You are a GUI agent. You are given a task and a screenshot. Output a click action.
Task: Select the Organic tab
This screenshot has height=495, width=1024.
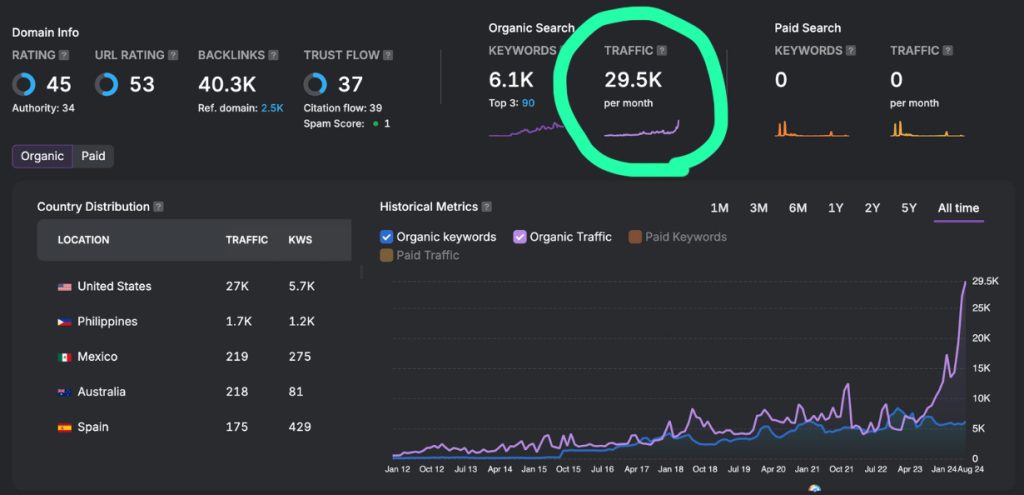(43, 156)
